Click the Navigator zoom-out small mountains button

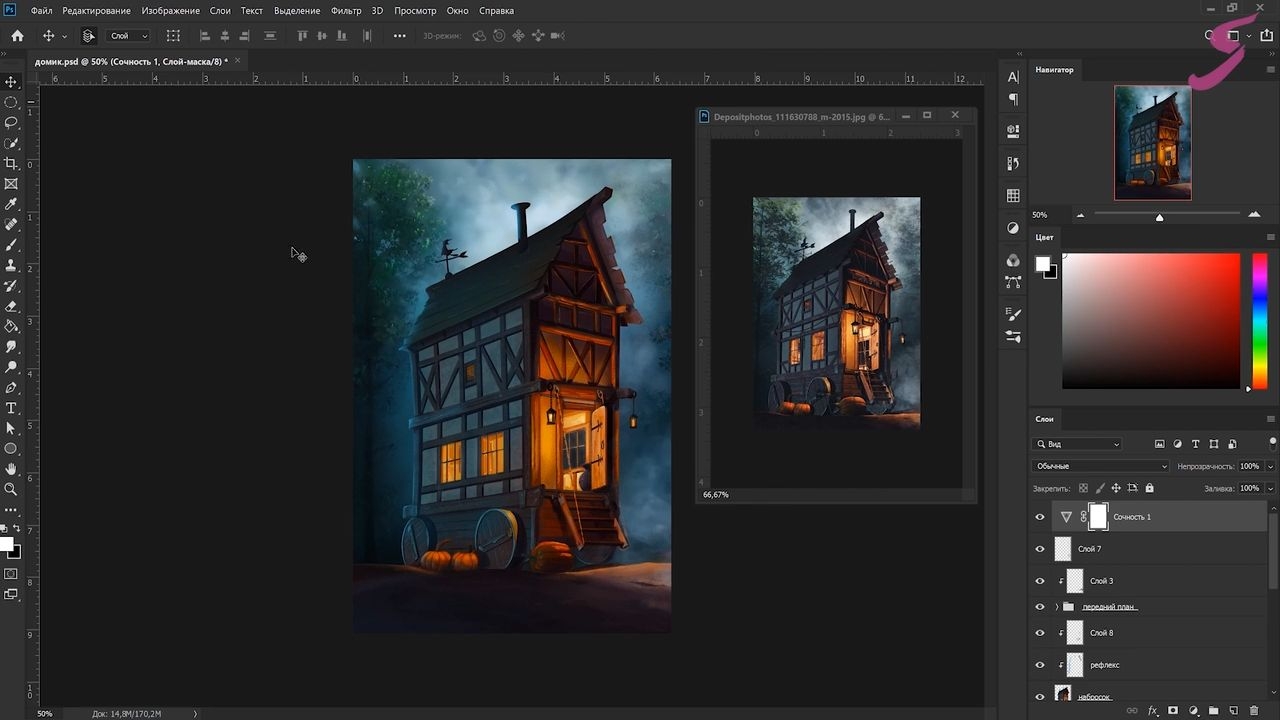1080,215
